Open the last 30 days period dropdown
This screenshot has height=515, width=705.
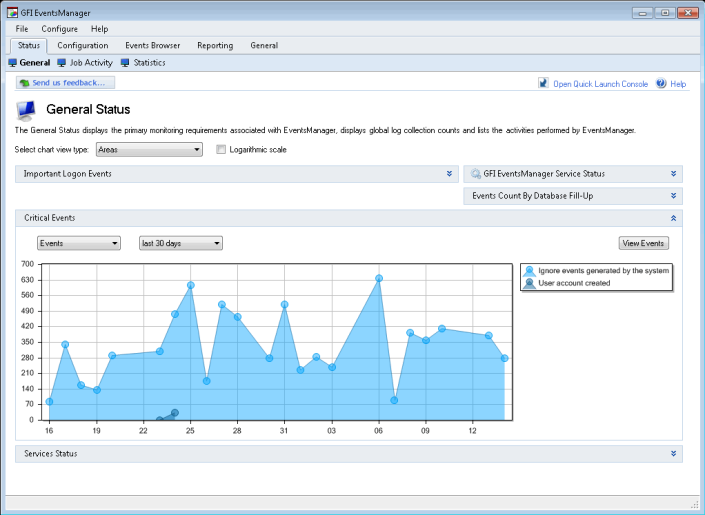[181, 243]
